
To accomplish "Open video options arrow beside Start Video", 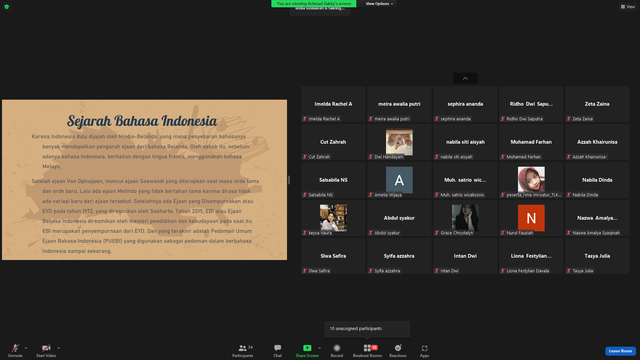I will coord(59,348).
